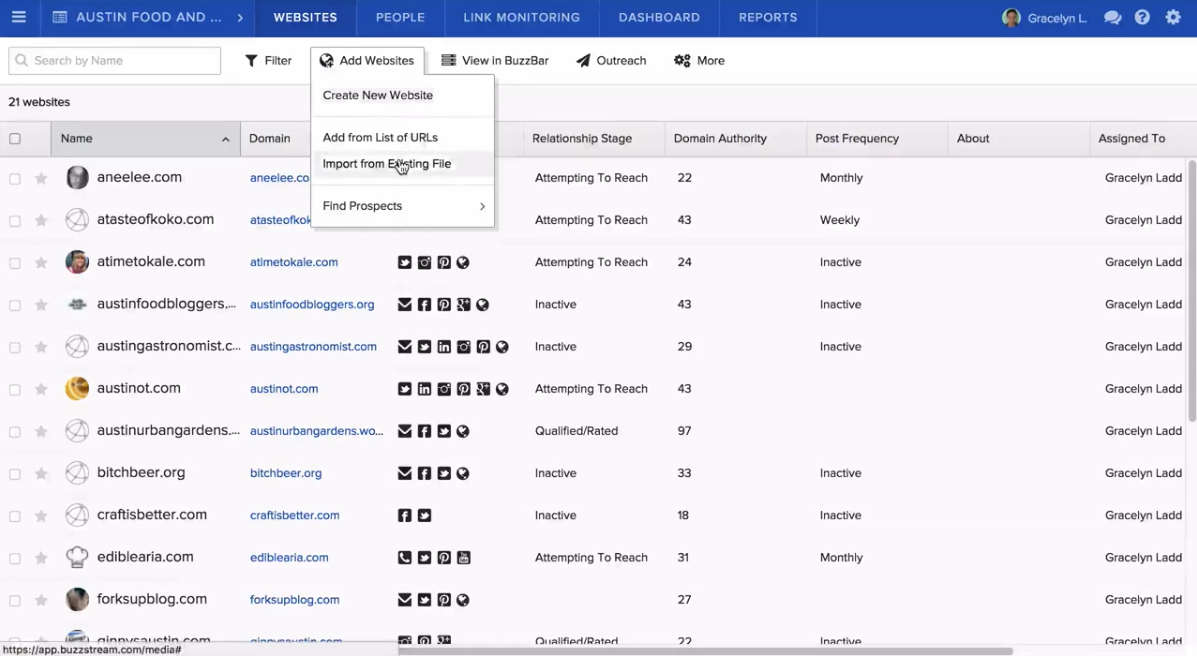Click the Google+ icon for austinfoodbloggers.org
Screen dimensions: 1197x656
pos(463,305)
